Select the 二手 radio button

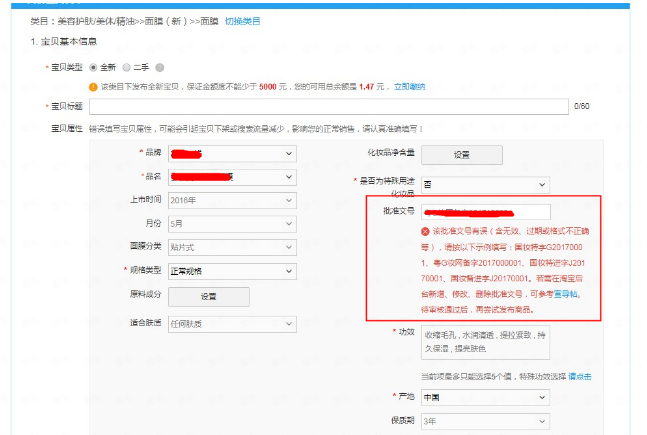tap(126, 68)
